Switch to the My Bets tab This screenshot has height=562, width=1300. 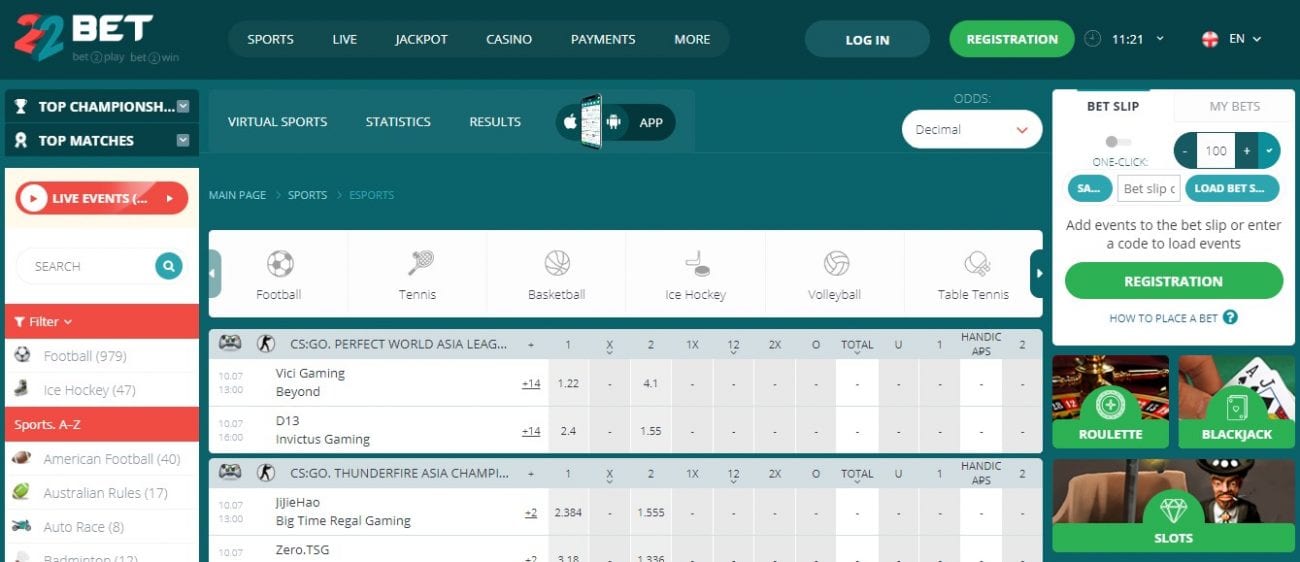tap(1235, 106)
